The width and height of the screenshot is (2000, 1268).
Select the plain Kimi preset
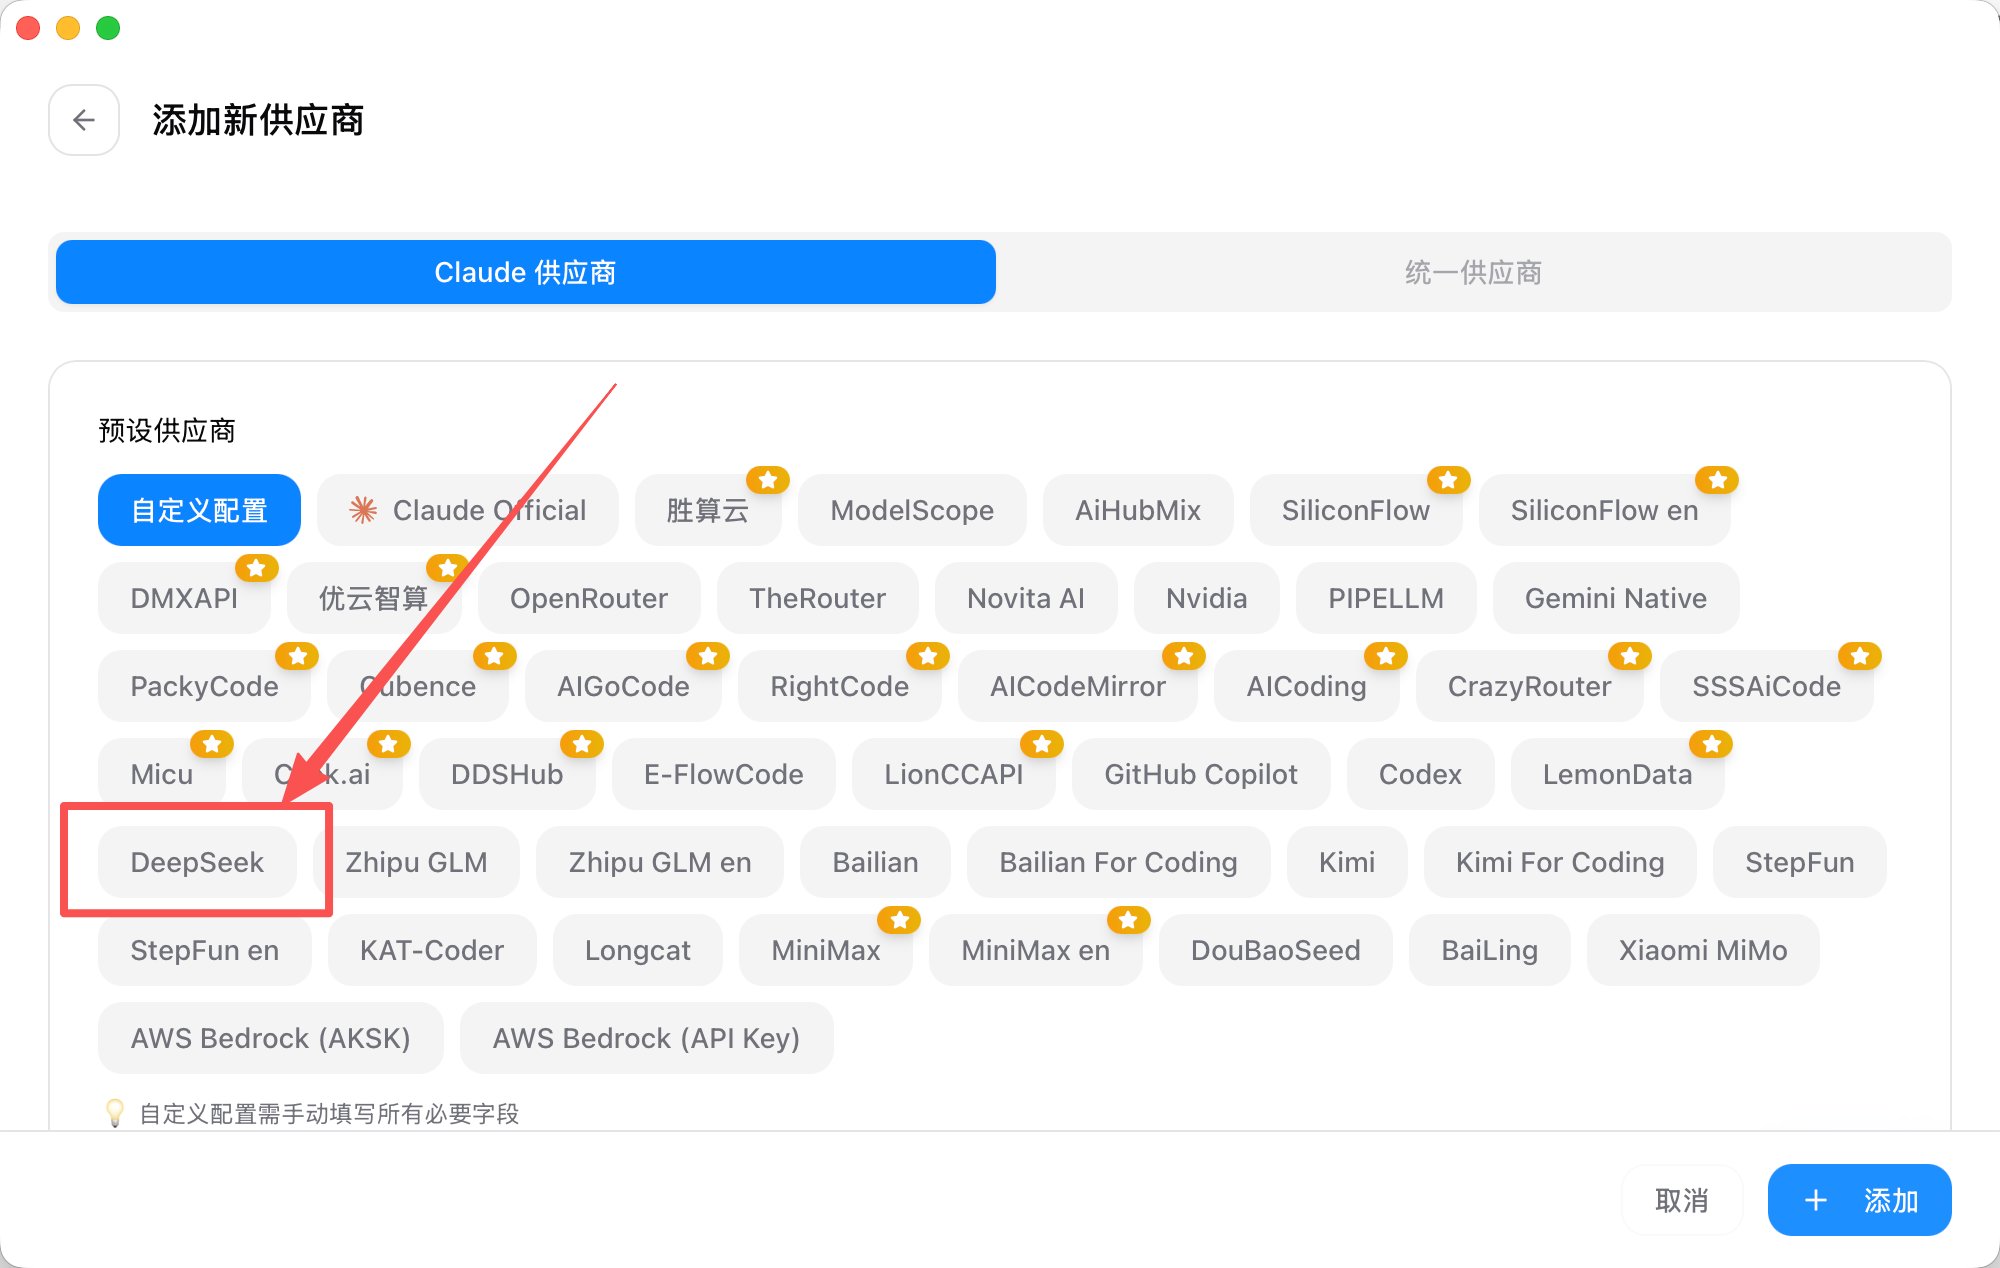[1347, 862]
